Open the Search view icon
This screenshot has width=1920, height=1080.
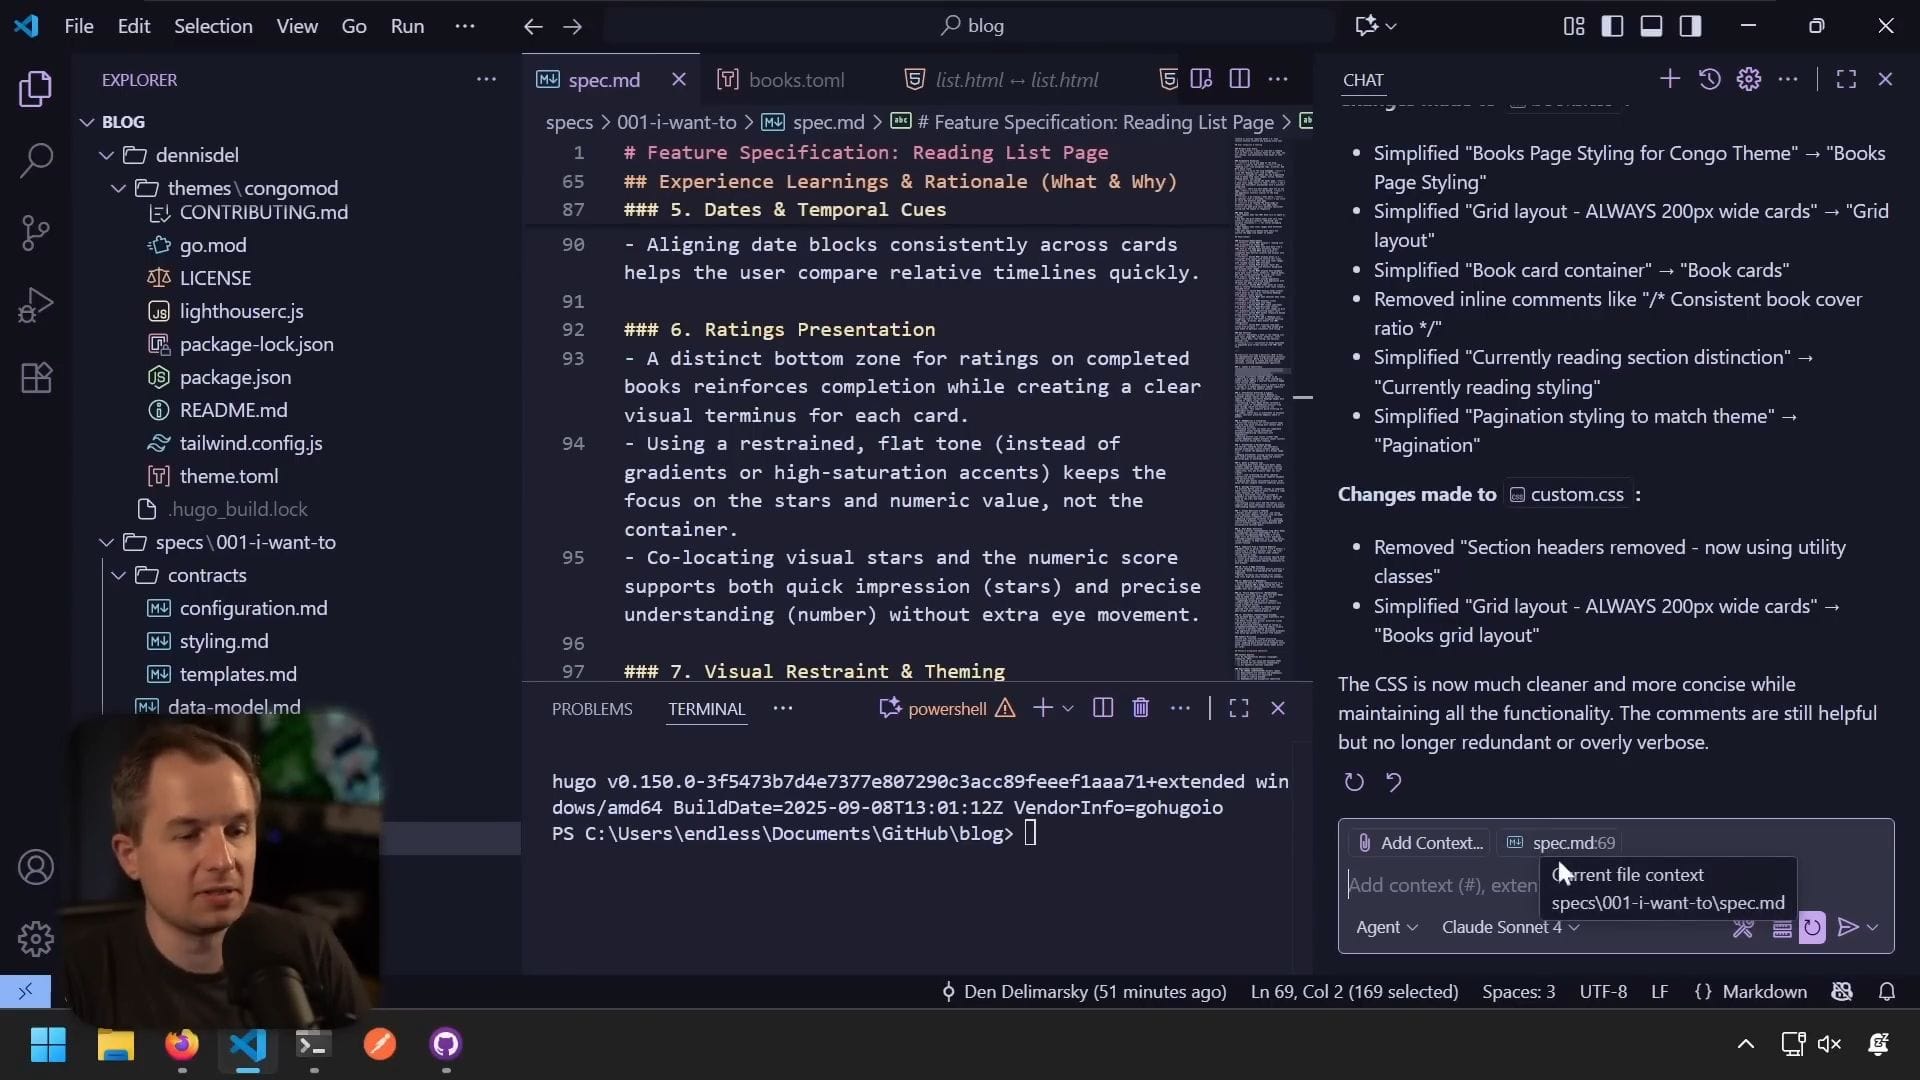(x=36, y=160)
